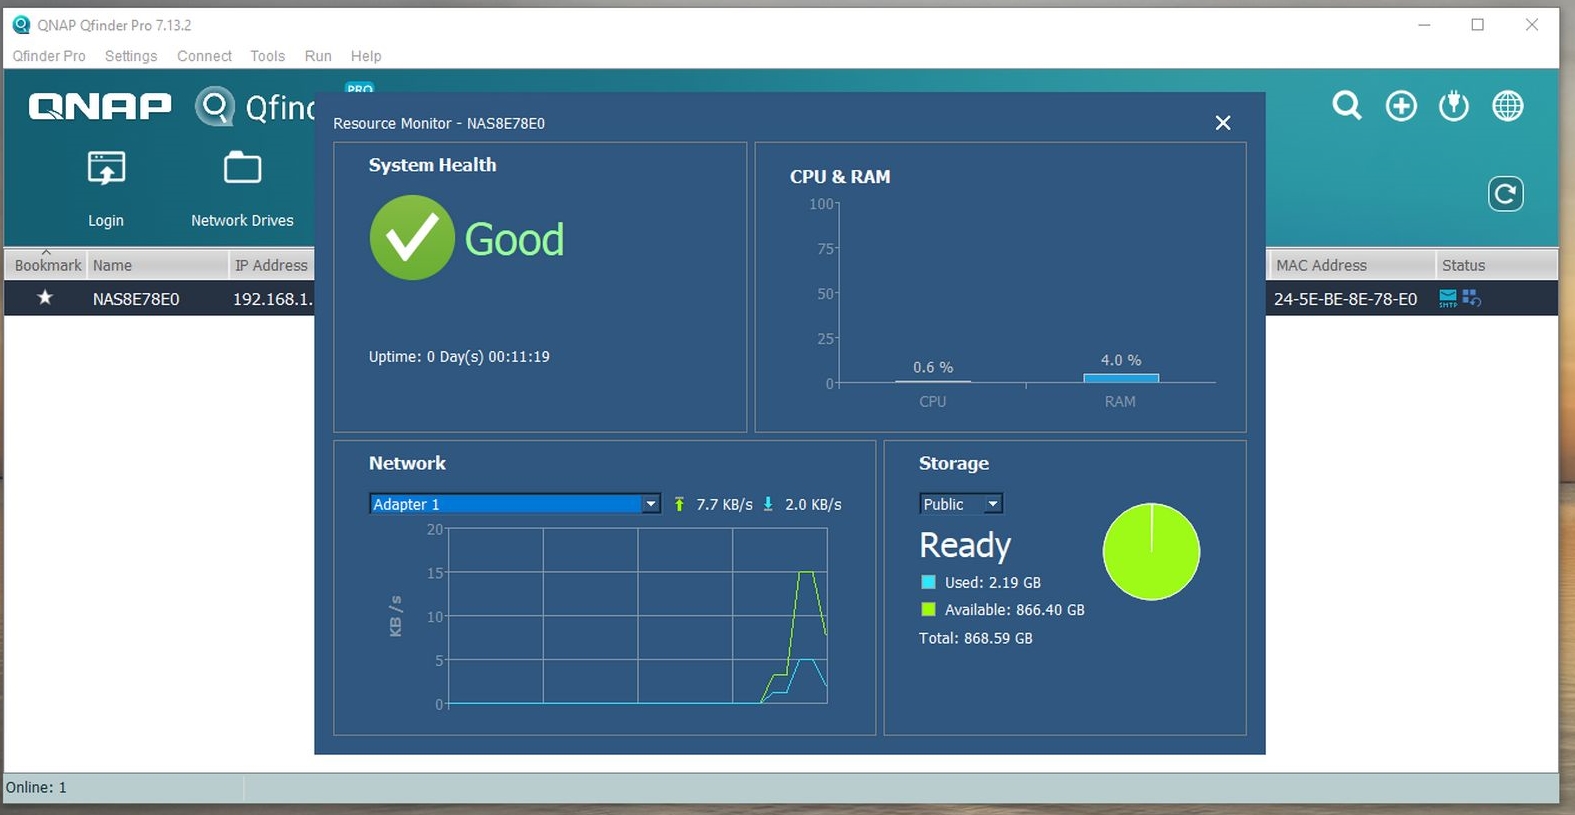Click the Status column header
The width and height of the screenshot is (1575, 815).
1463,265
